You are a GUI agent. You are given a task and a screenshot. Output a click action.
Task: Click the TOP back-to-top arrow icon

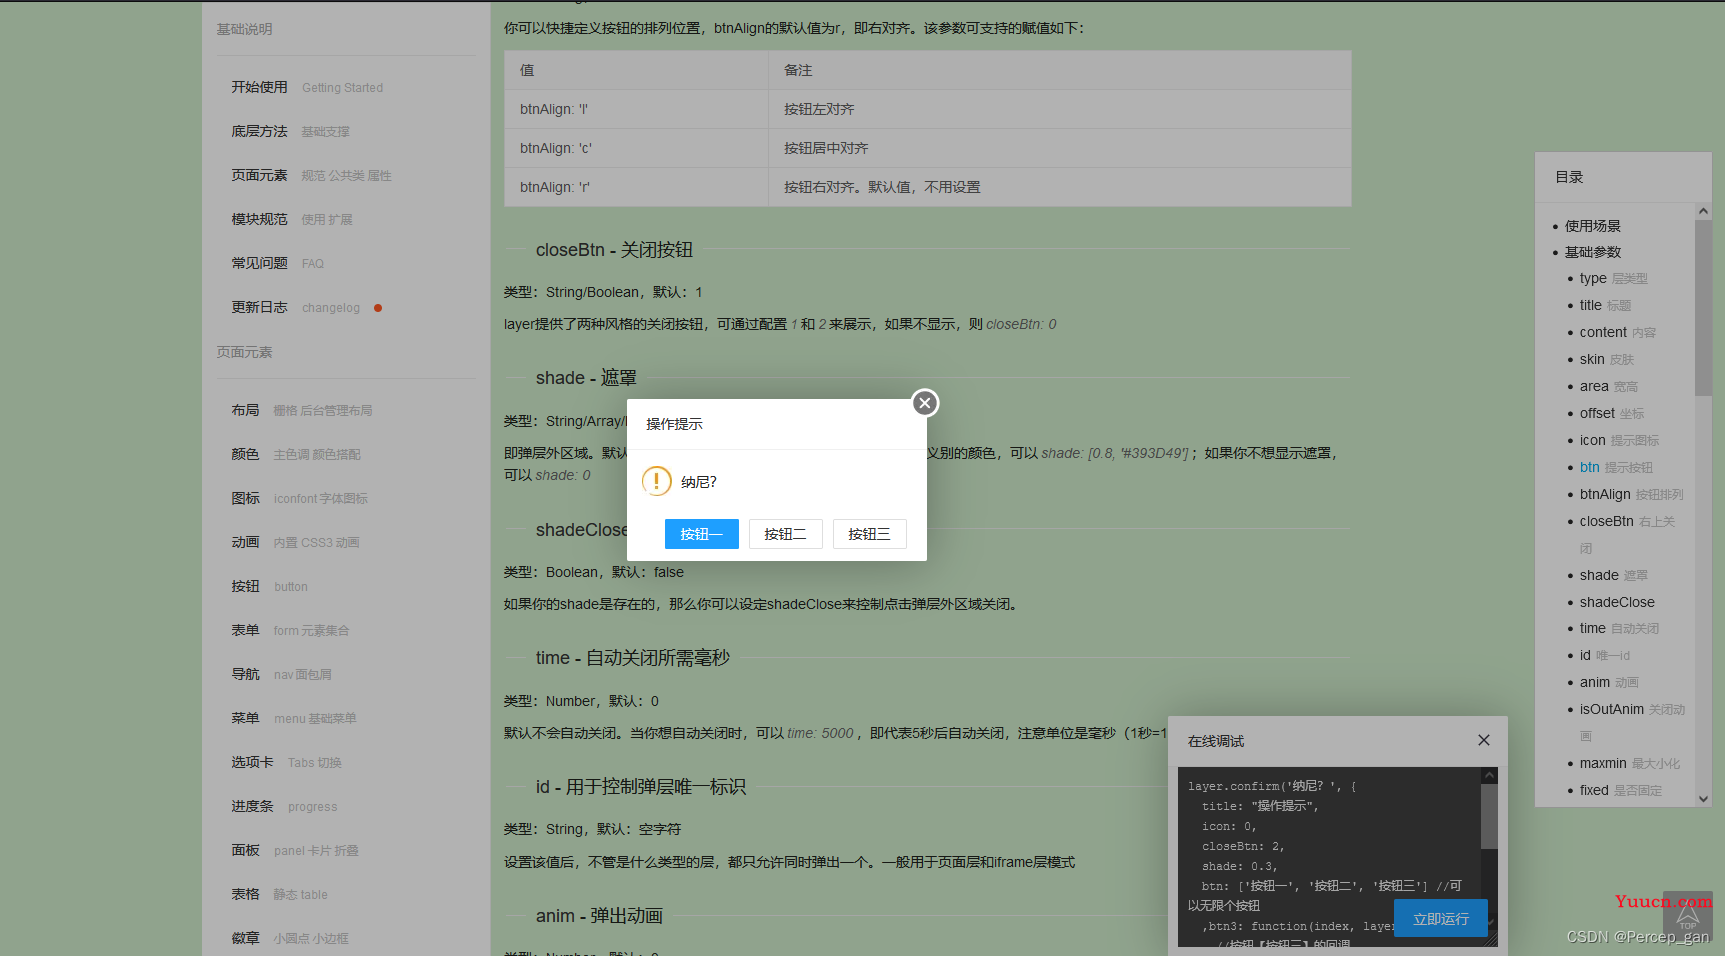click(x=1688, y=917)
